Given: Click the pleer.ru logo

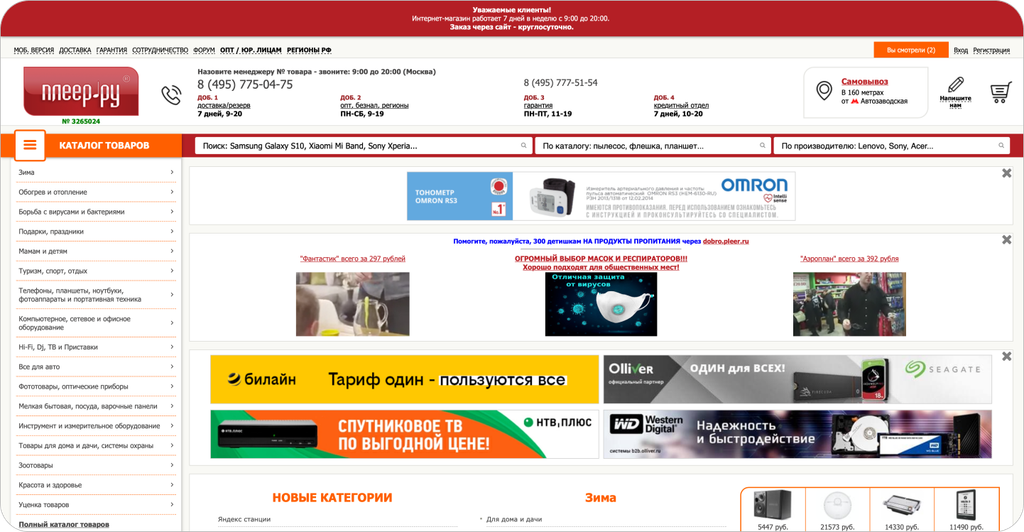Looking at the screenshot, I should (81, 91).
